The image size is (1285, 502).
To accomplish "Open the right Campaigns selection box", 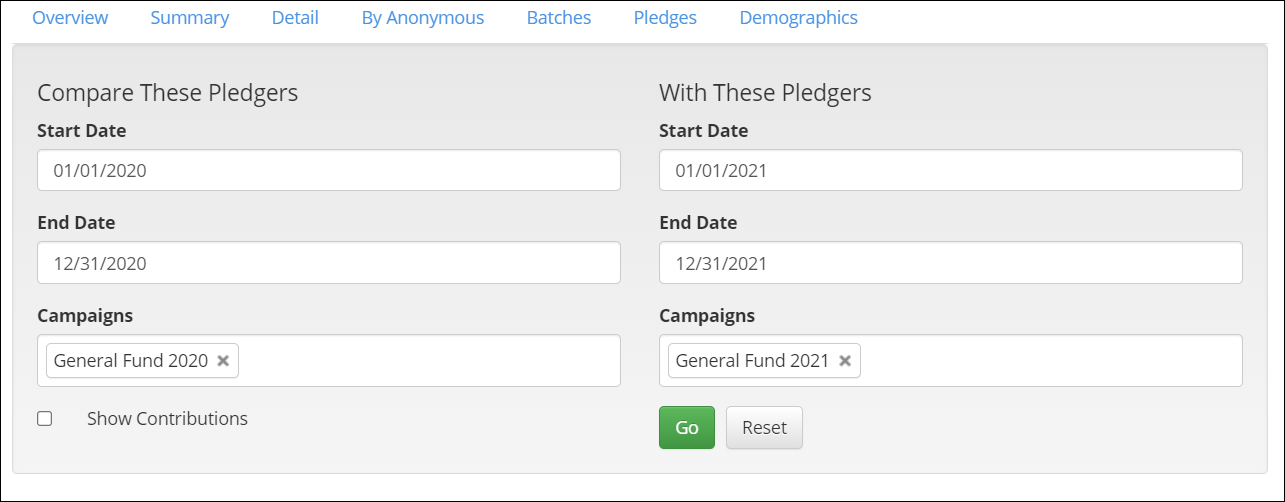I will tap(1050, 361).
